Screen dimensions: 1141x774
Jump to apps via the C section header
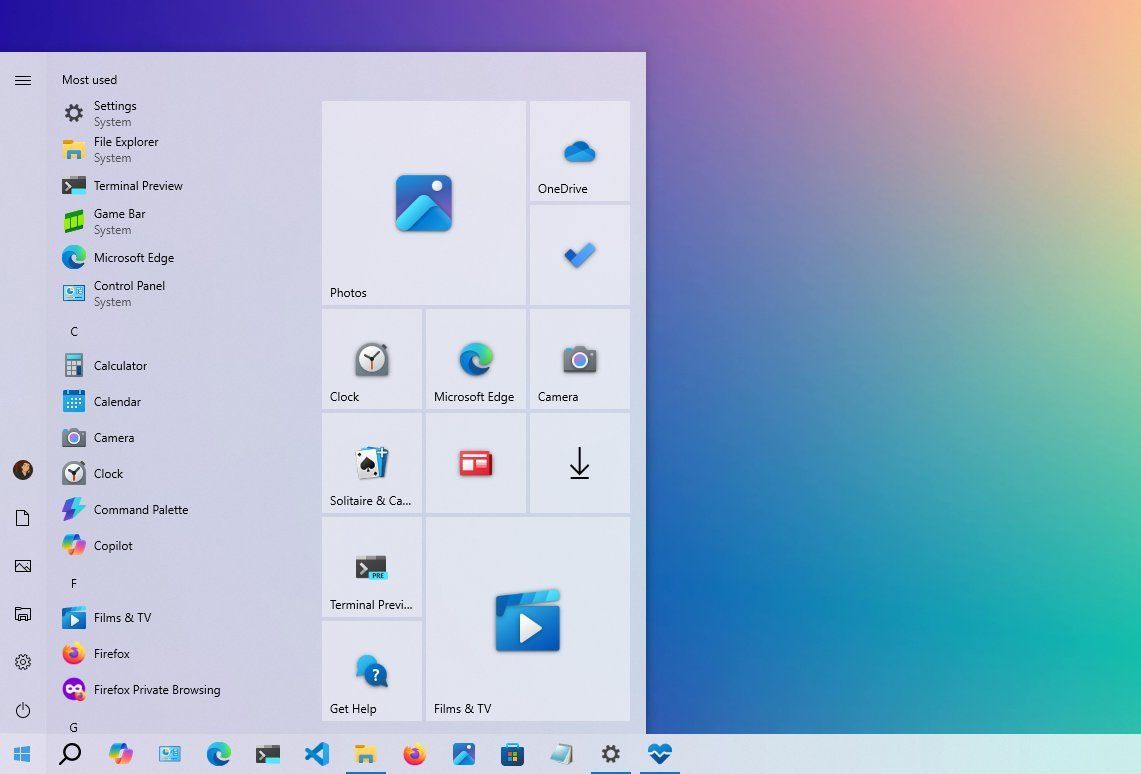(x=73, y=331)
